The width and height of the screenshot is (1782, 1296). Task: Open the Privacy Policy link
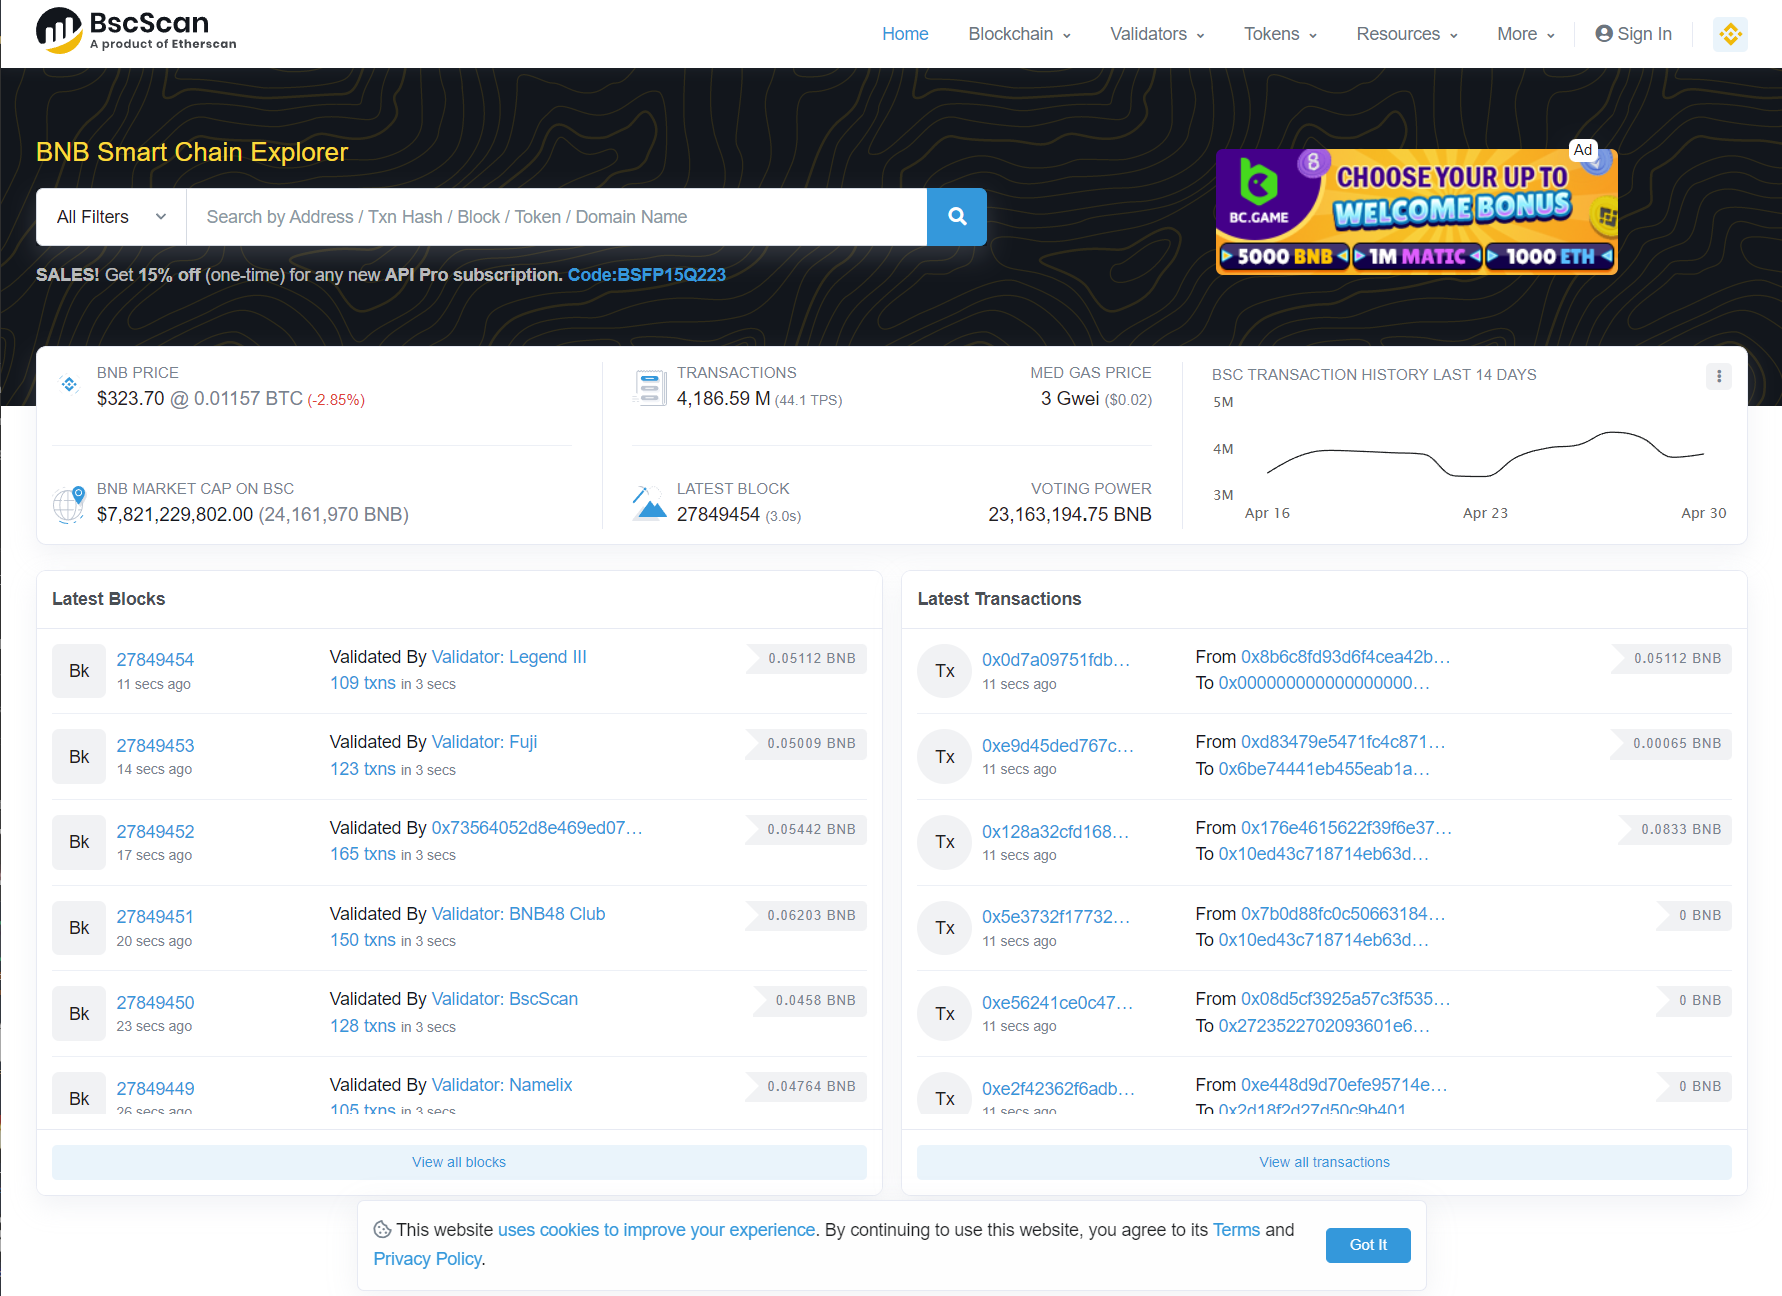[428, 1259]
